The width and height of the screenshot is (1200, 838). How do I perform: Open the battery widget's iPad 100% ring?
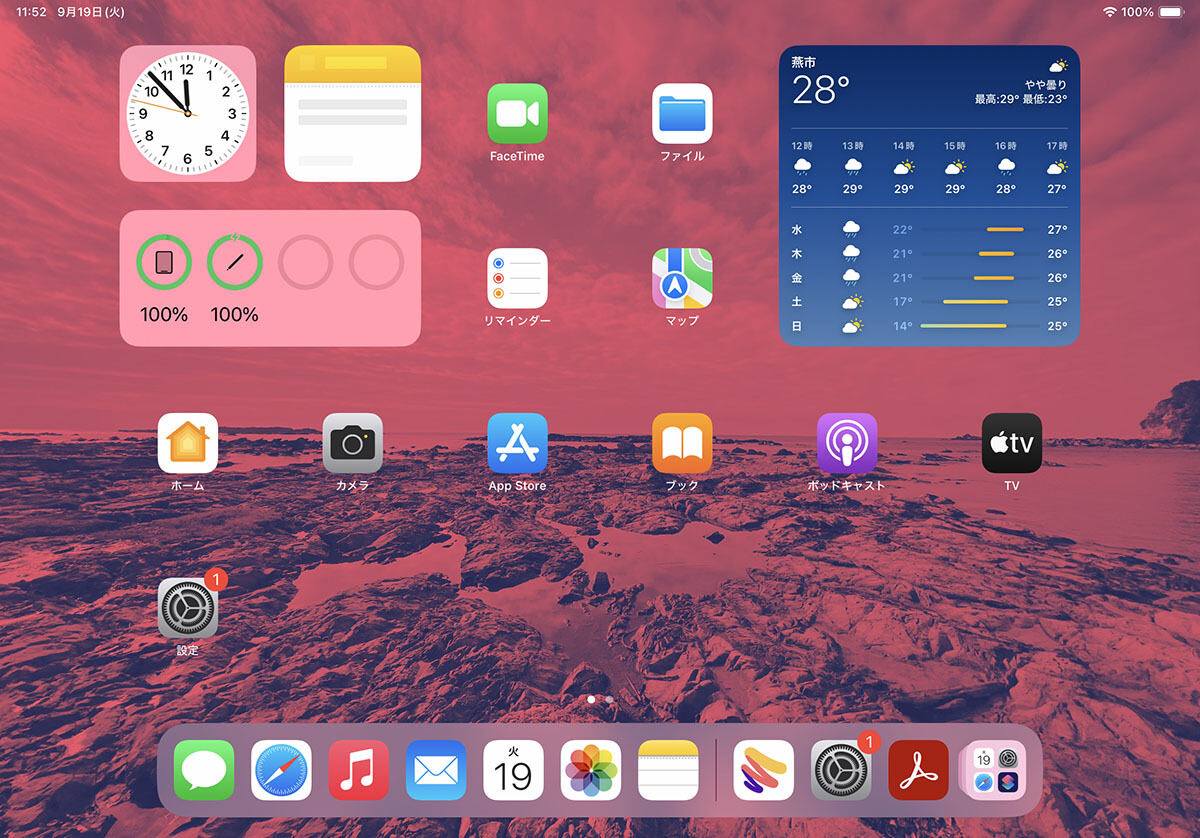click(x=164, y=263)
